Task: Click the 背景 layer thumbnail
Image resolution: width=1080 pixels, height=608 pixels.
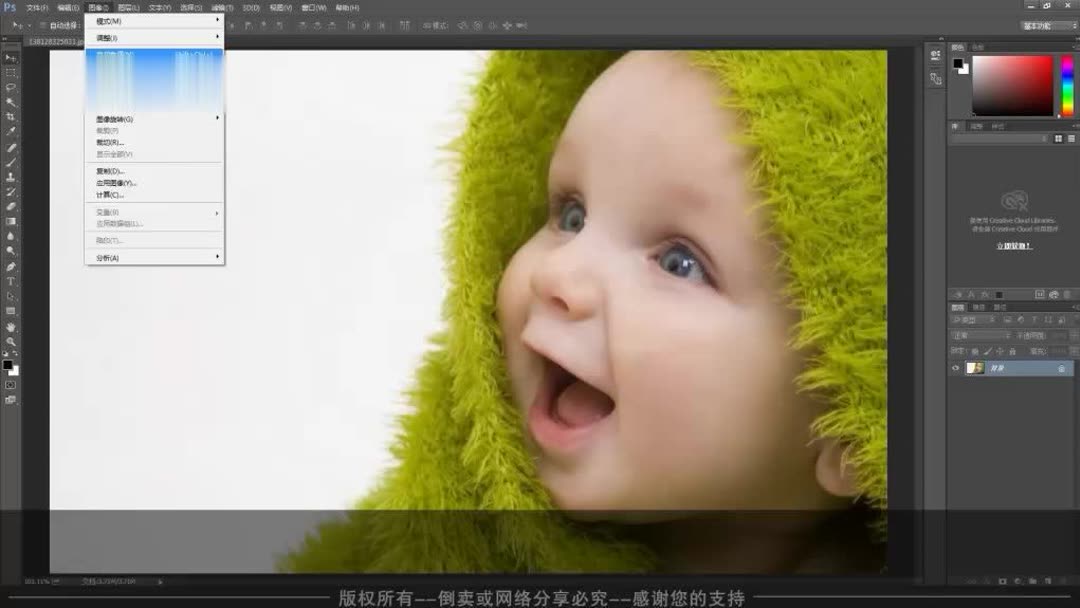Action: pyautogui.click(x=975, y=367)
